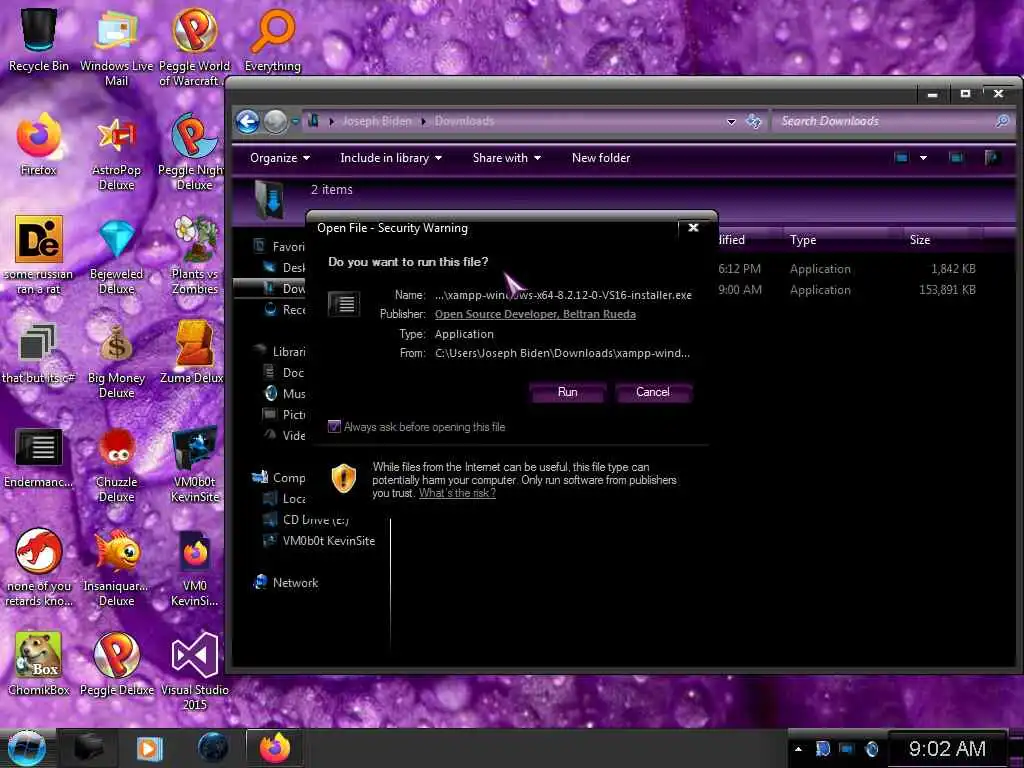Image resolution: width=1024 pixels, height=768 pixels.
Task: Open the 'What's the risk?' link
Action: pyautogui.click(x=457, y=493)
